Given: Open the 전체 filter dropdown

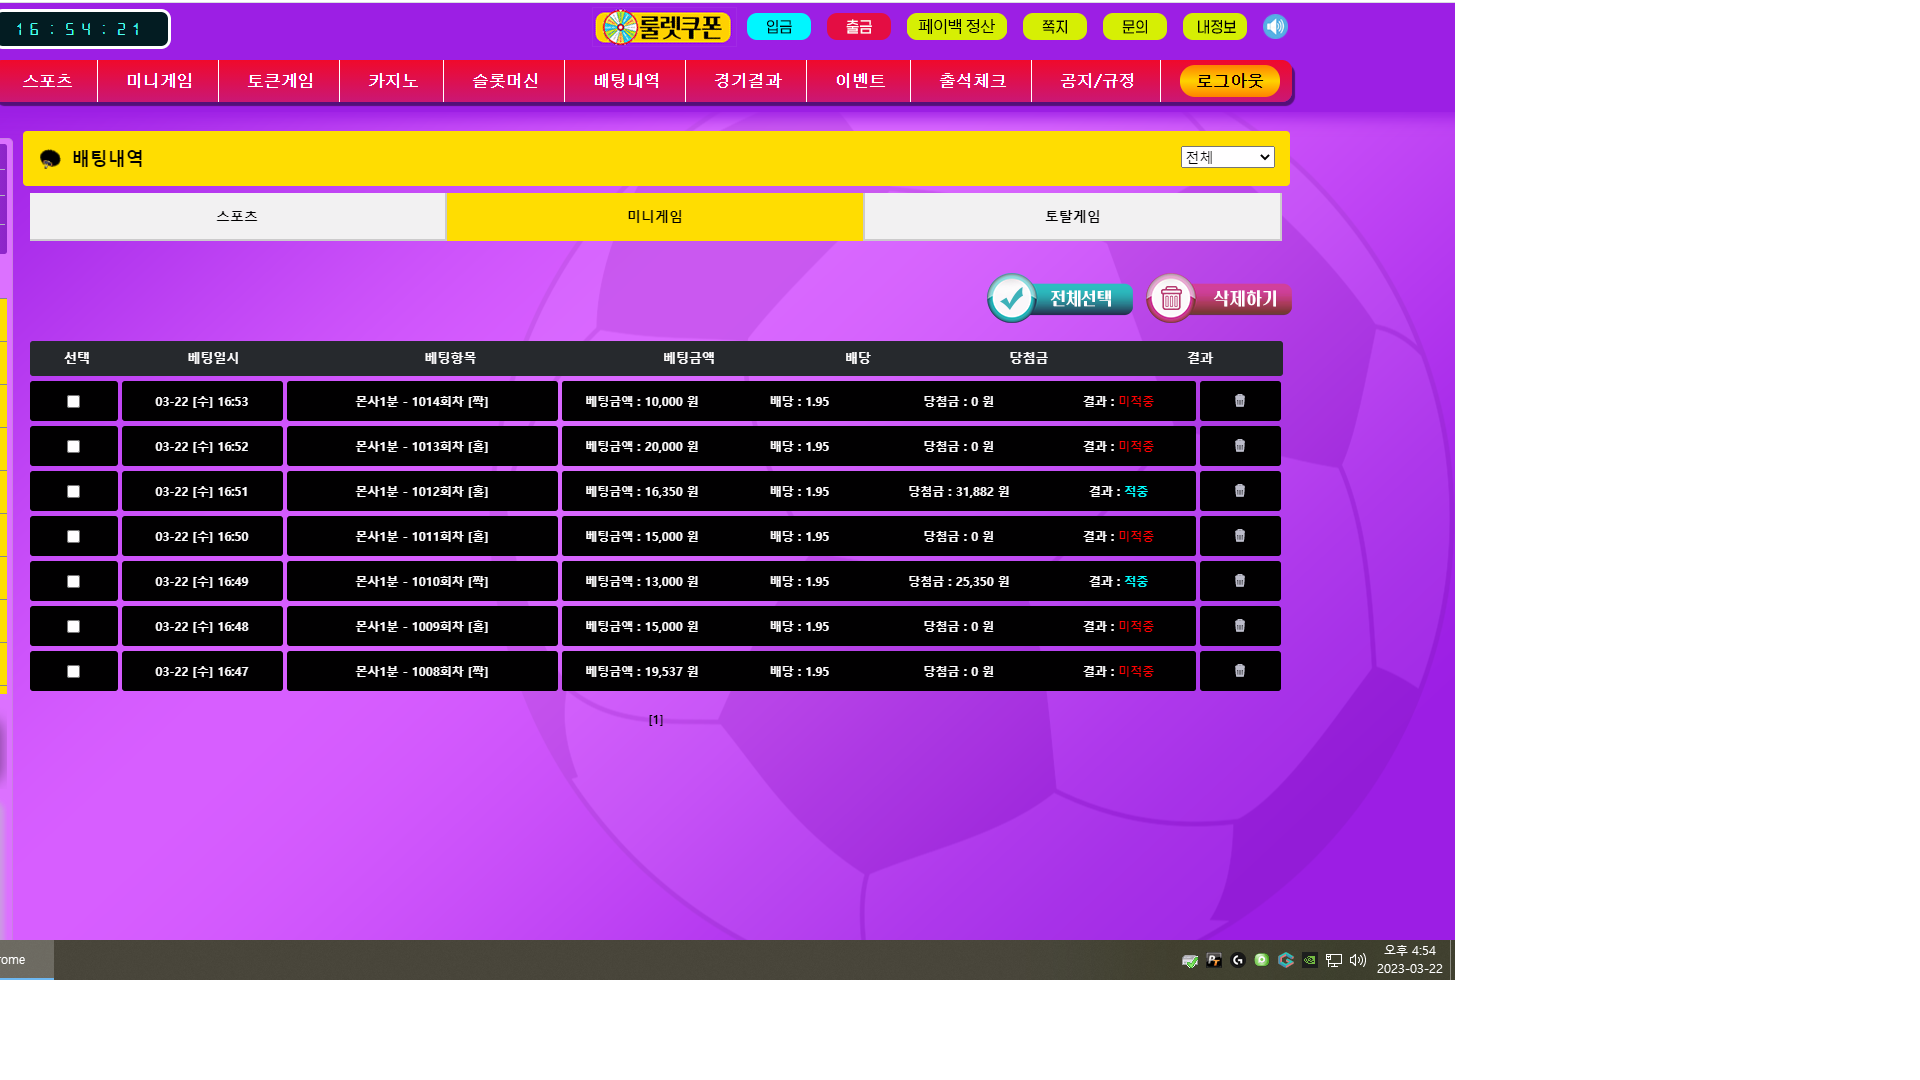Looking at the screenshot, I should point(1227,157).
